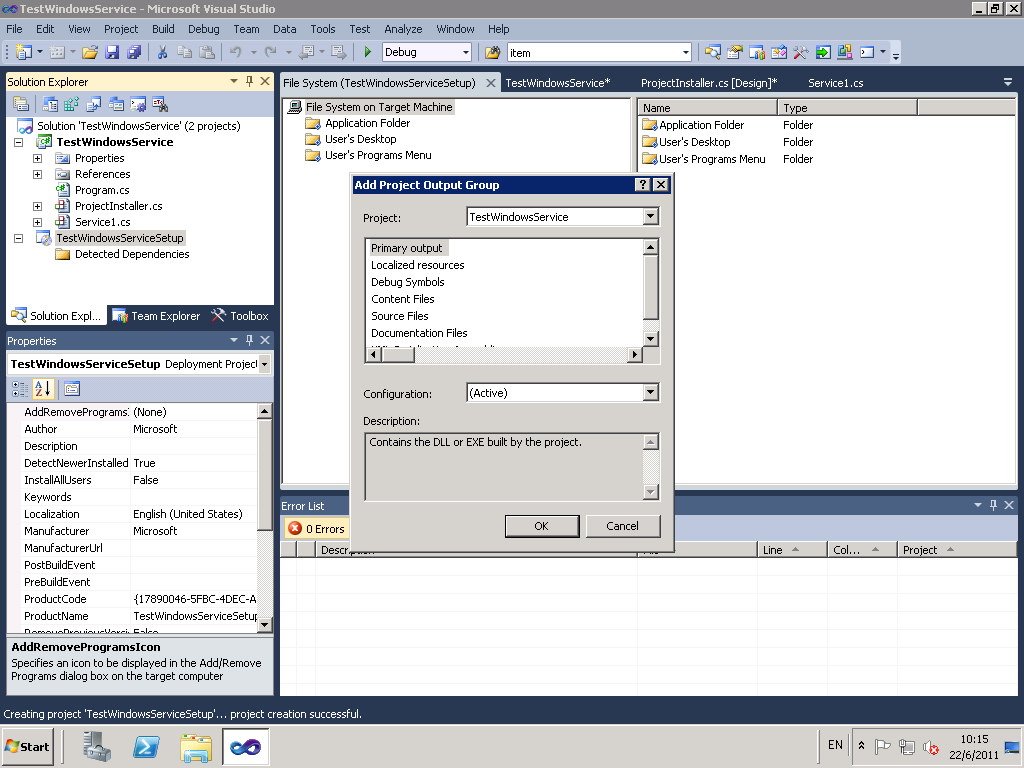Viewport: 1024px width, 768px height.
Task: Click the Cut scissors icon
Action: (x=163, y=52)
